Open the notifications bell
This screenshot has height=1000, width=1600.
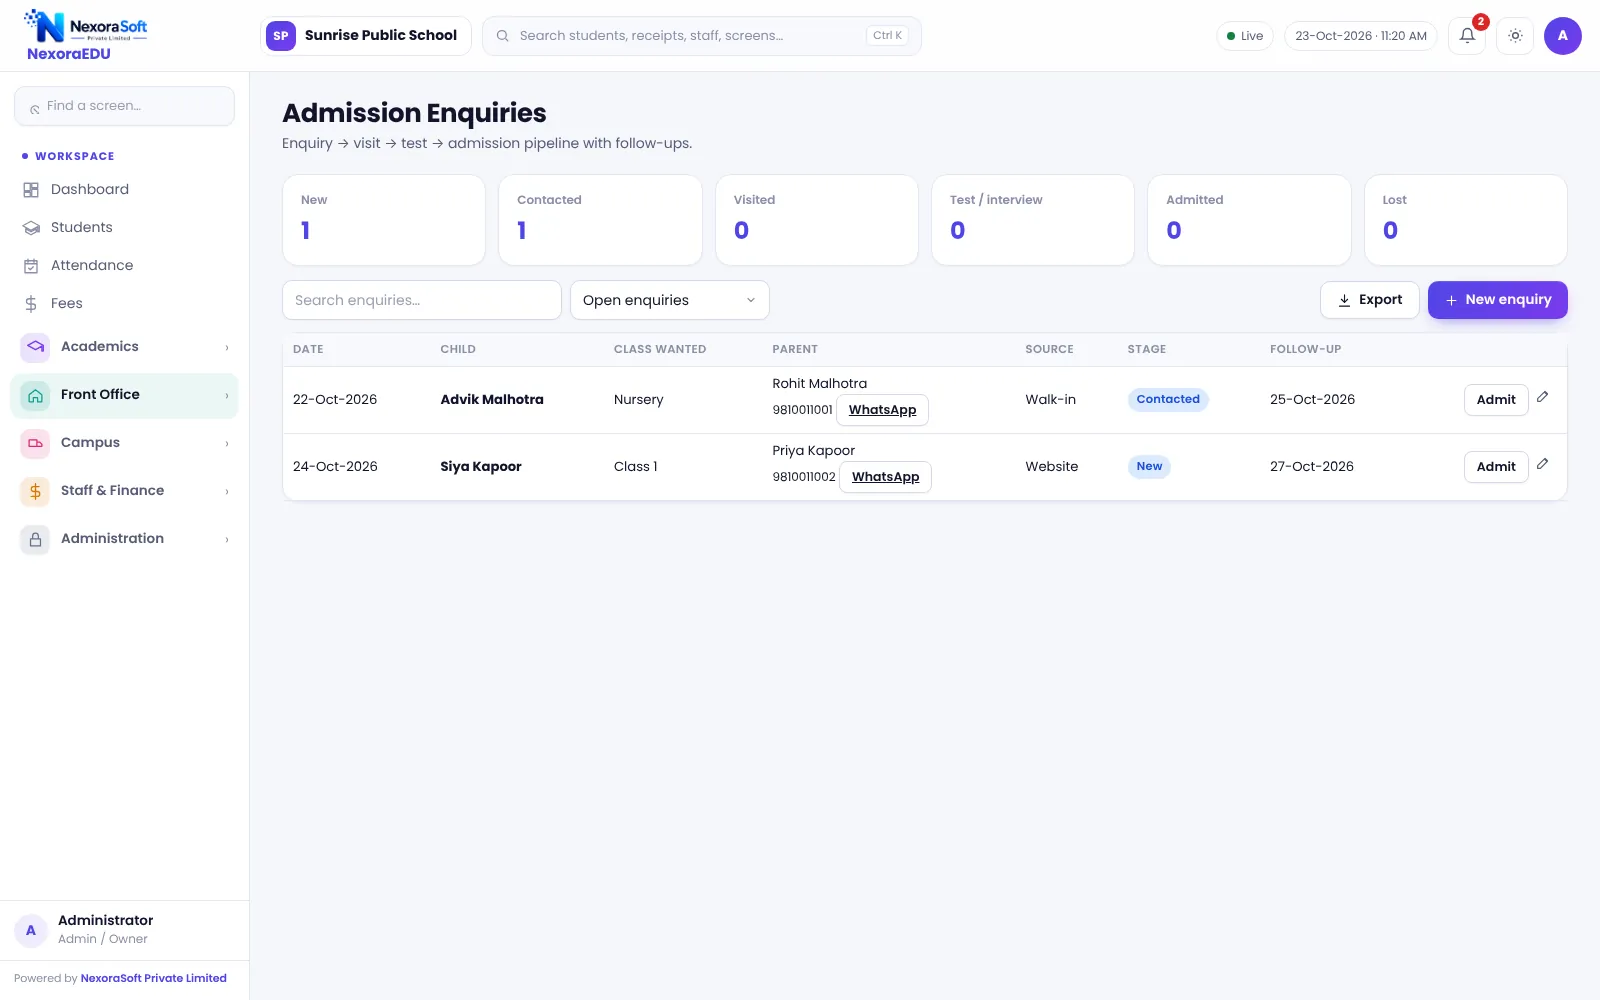point(1467,36)
